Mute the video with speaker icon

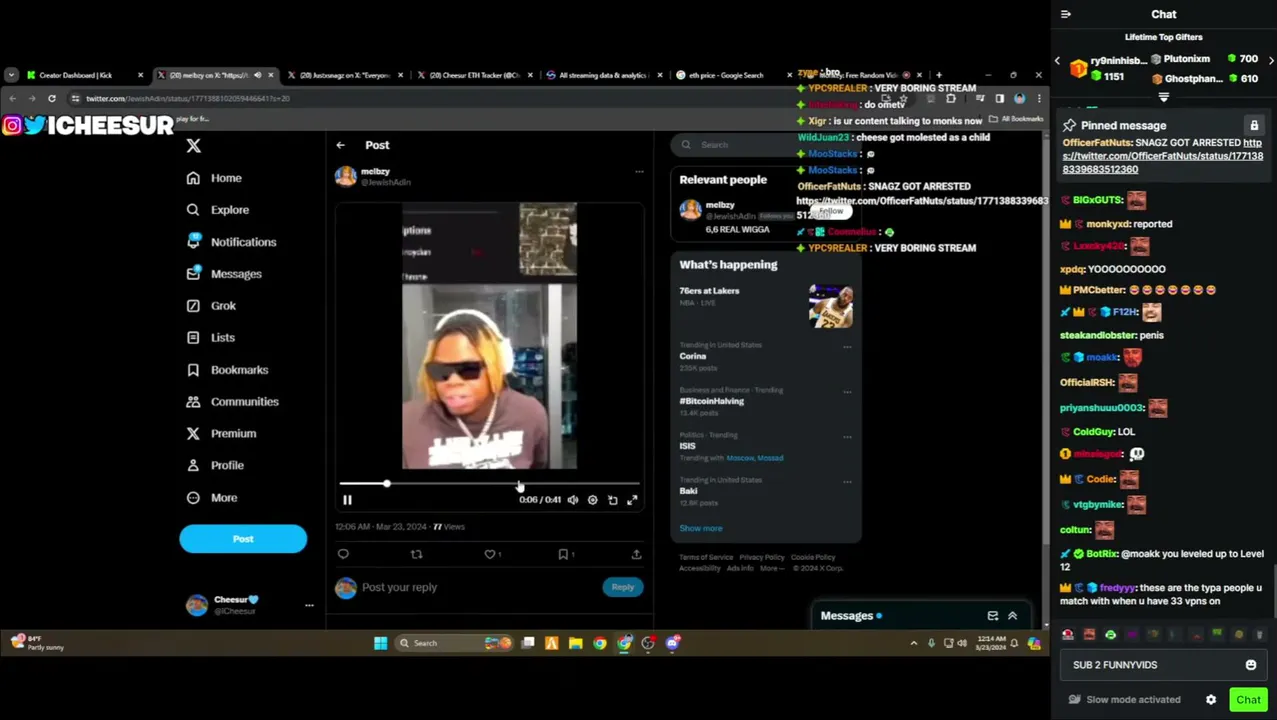click(x=573, y=500)
